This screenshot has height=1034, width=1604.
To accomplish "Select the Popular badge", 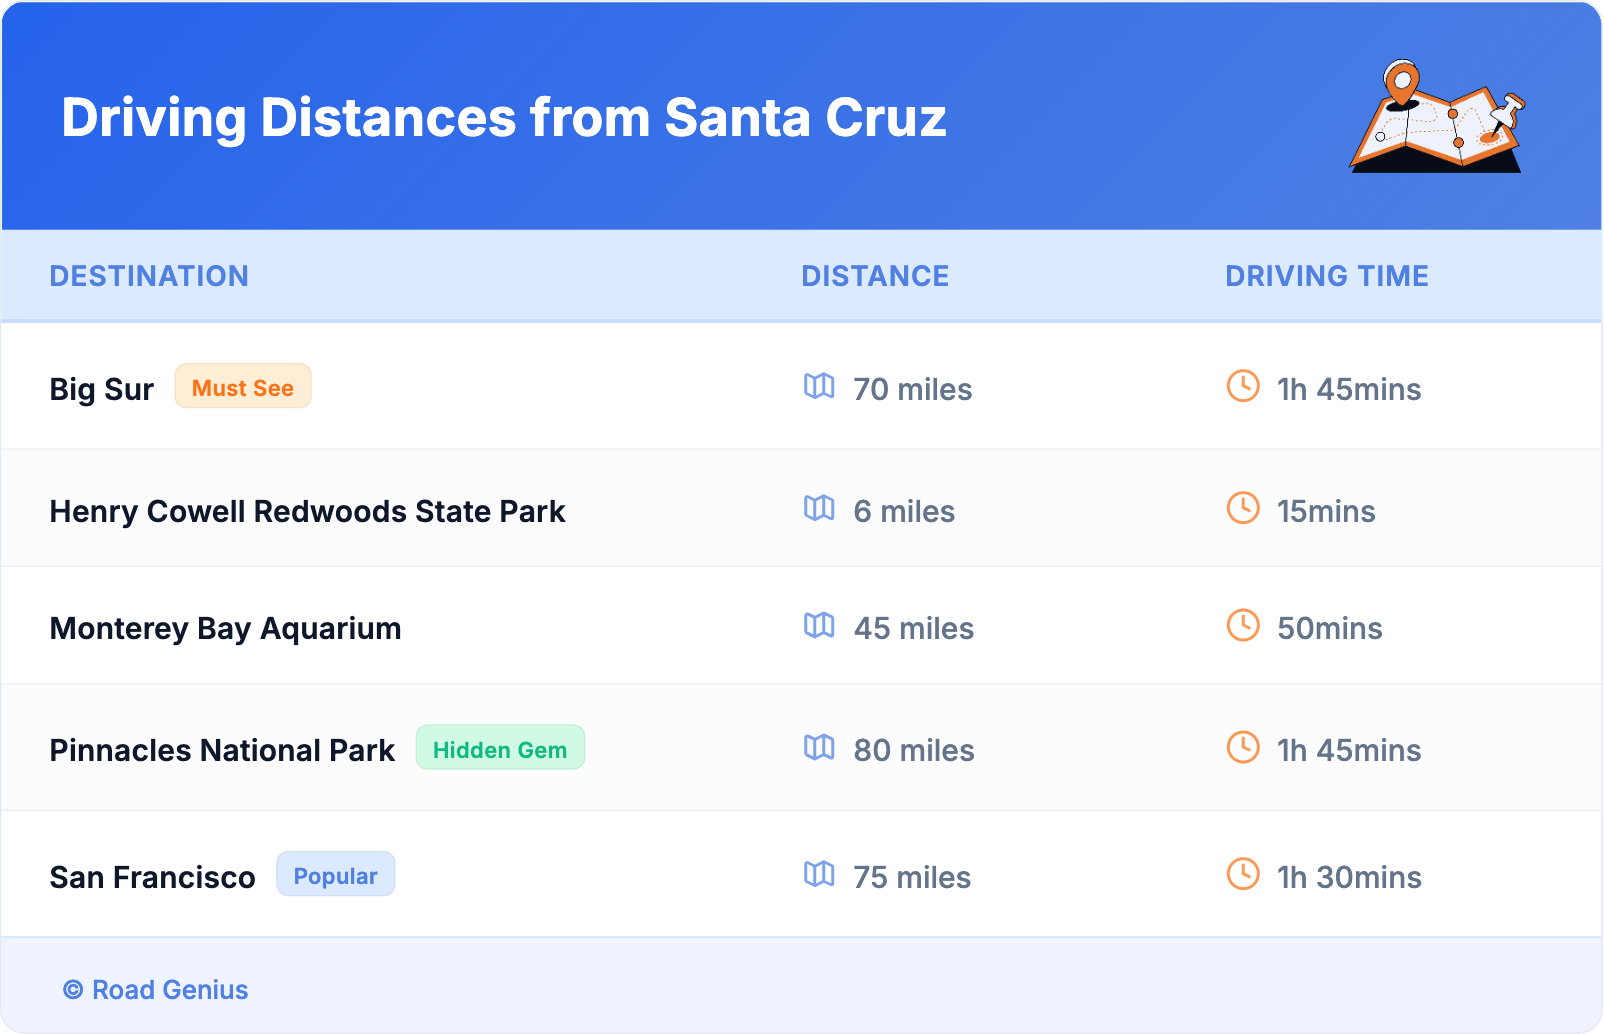I will (x=336, y=875).
